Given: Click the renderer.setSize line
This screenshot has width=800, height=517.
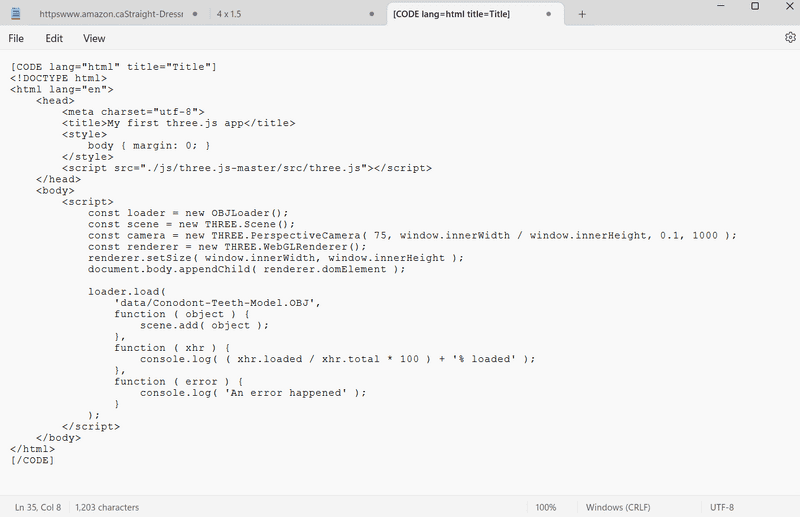Looking at the screenshot, I should tap(276, 258).
